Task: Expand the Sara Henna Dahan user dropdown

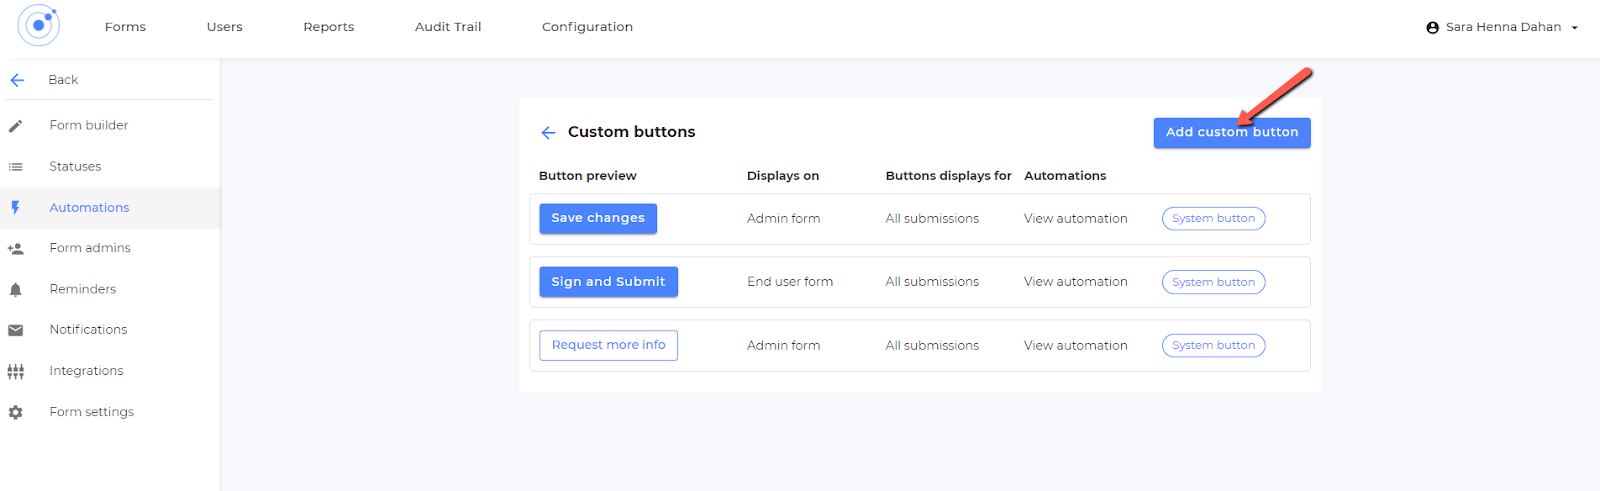Action: [x=1574, y=28]
